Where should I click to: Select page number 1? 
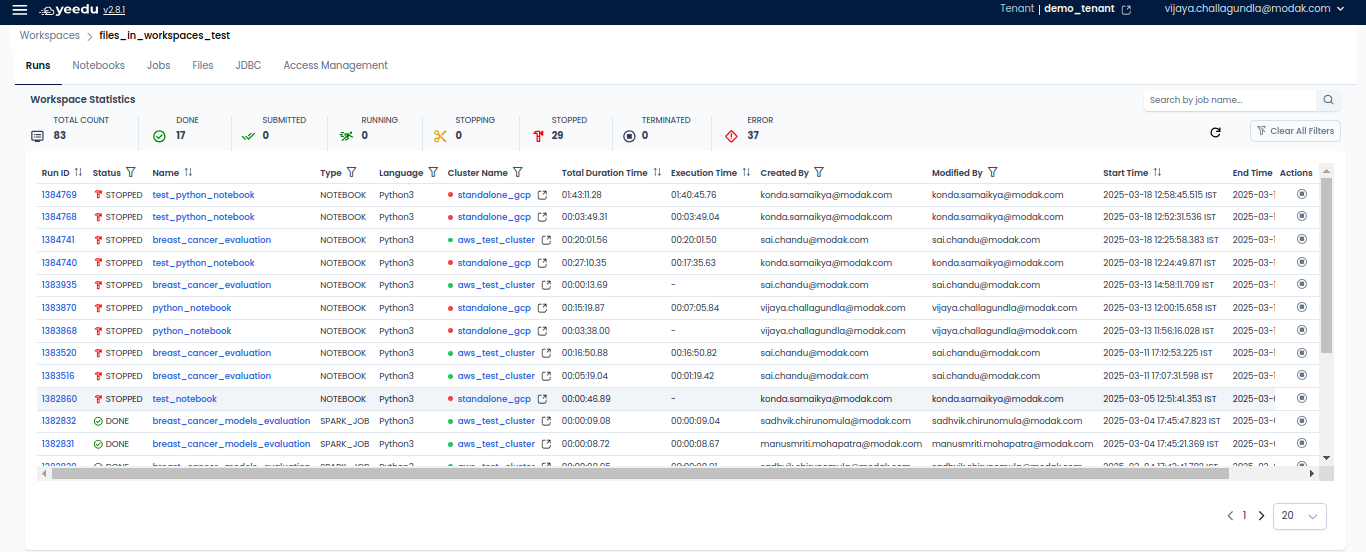click(1245, 516)
